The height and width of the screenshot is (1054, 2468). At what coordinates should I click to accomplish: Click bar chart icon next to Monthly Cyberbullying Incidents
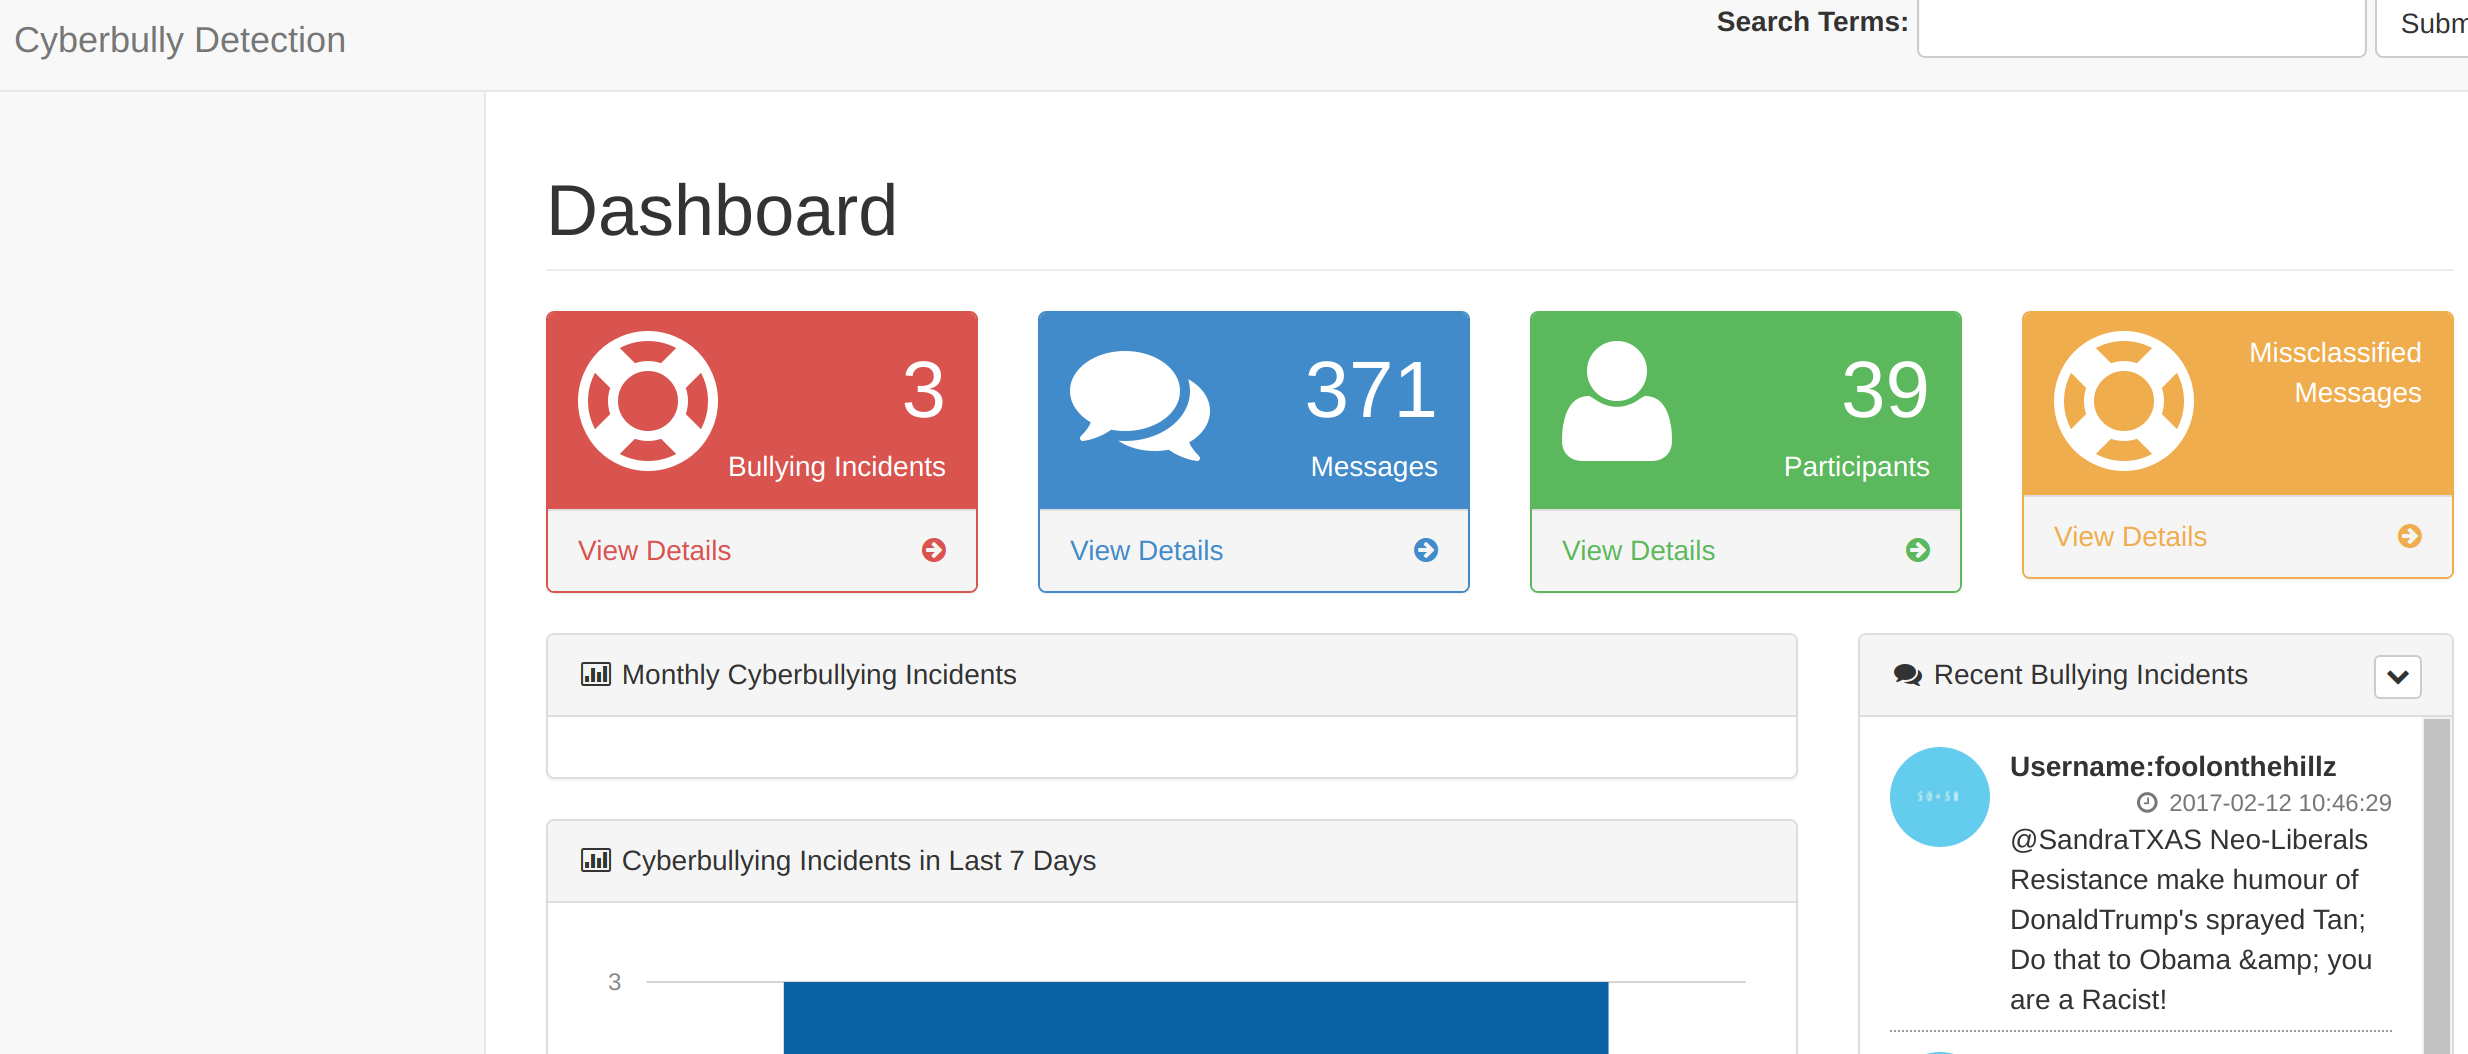[596, 674]
